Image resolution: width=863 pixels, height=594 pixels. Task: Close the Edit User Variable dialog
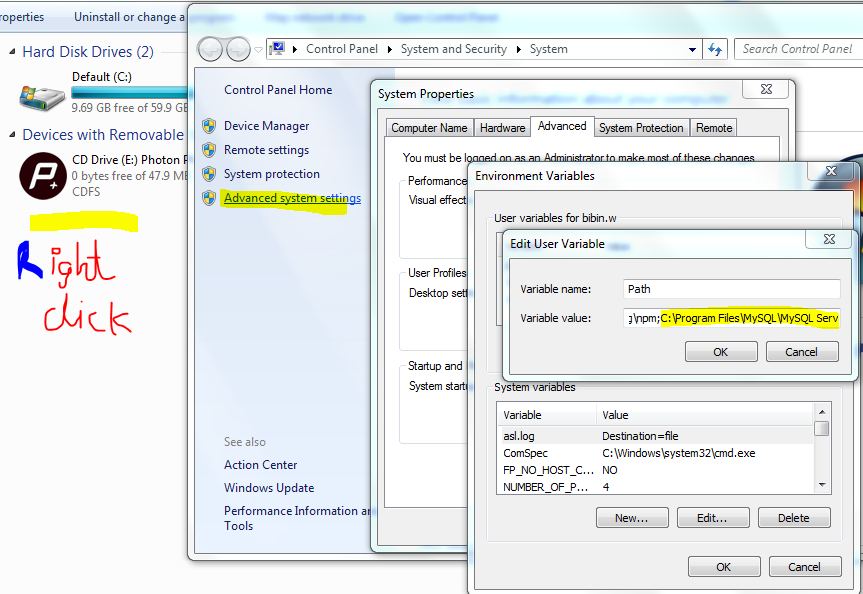click(829, 239)
